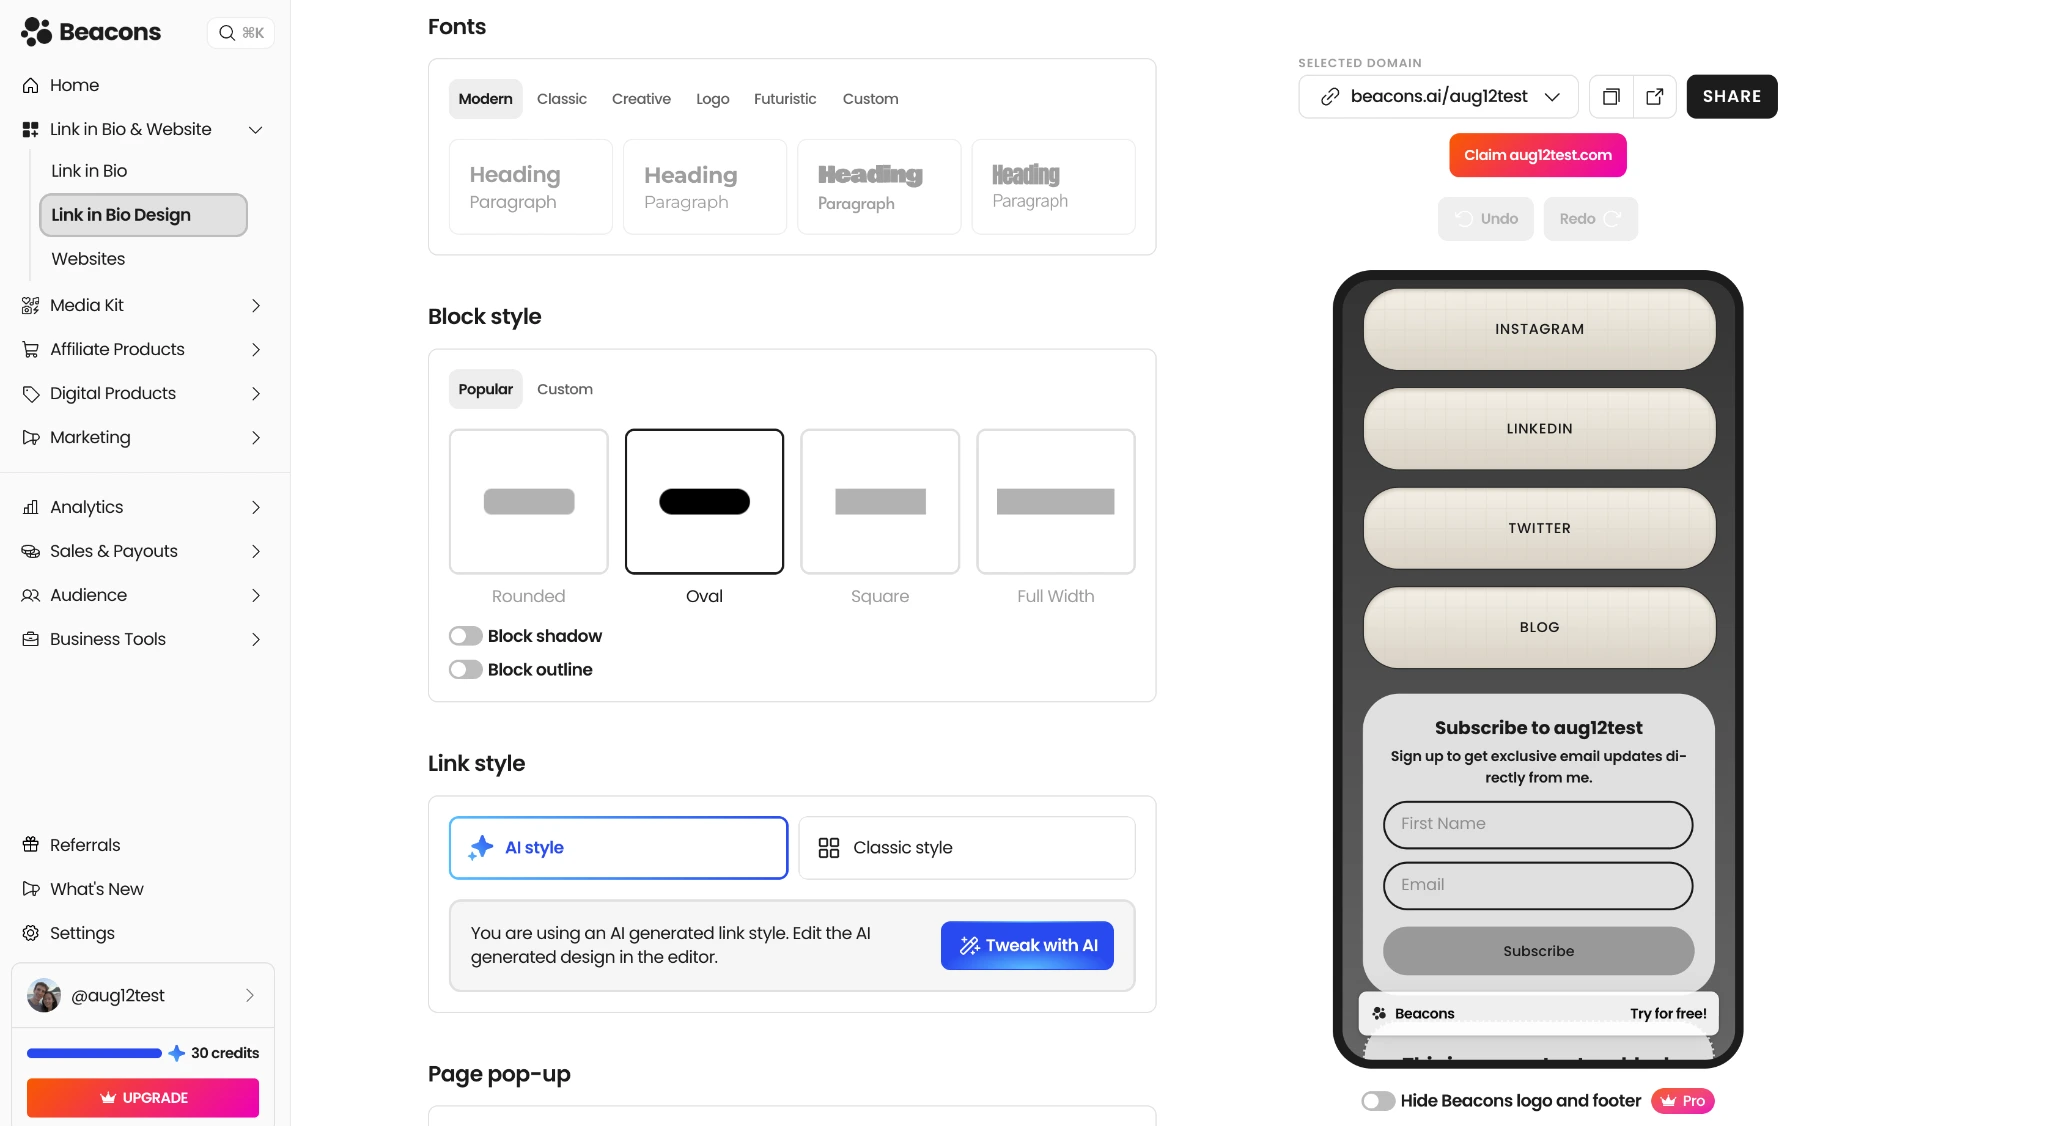The width and height of the screenshot is (2048, 1126).
Task: Click the Sales & Payouts coins icon
Action: click(31, 551)
